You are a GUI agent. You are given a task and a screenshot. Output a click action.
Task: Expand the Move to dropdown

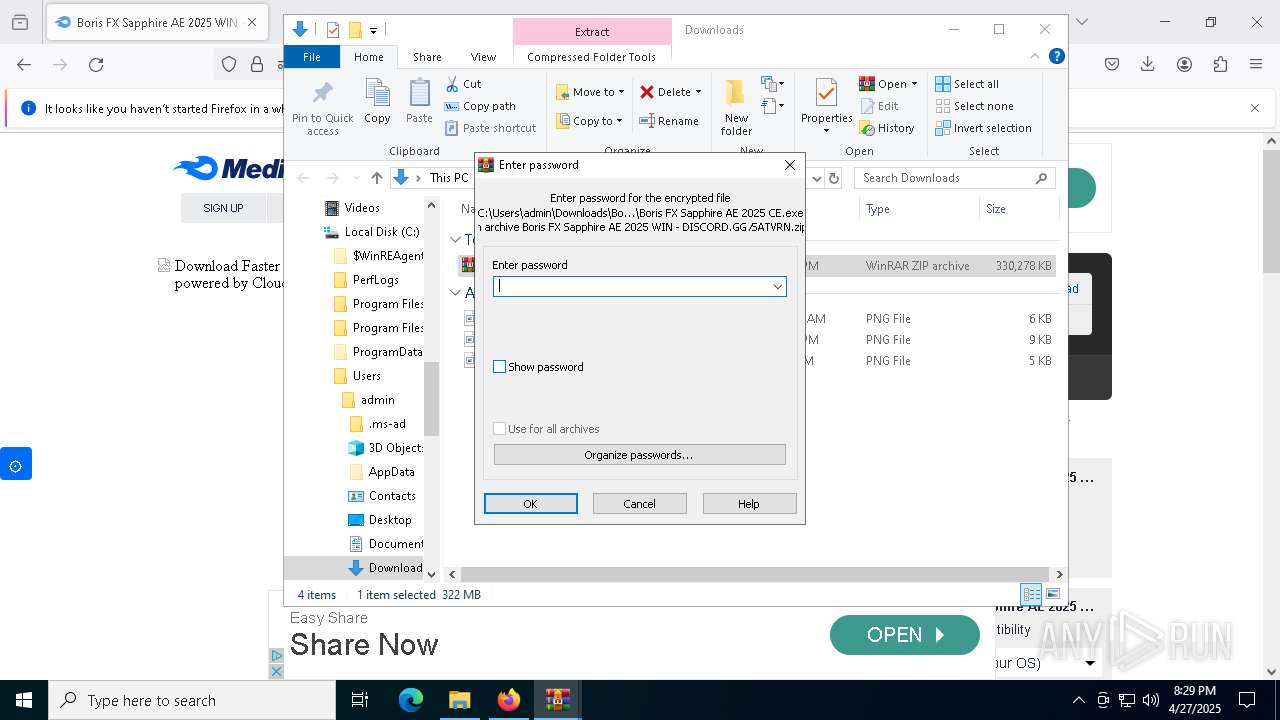621,92
